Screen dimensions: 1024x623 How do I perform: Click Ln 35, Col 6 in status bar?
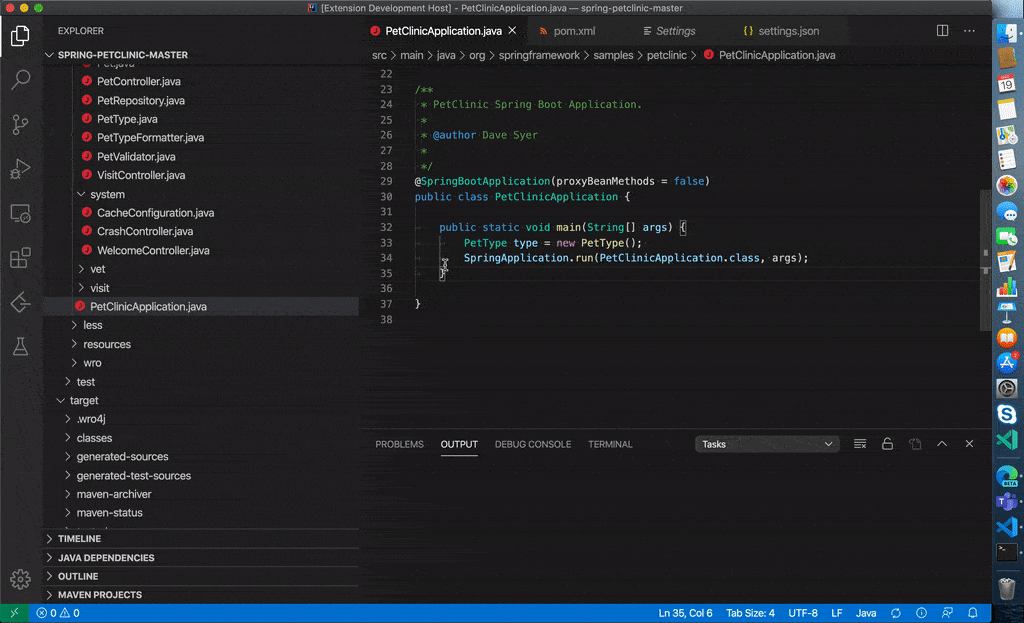[685, 613]
